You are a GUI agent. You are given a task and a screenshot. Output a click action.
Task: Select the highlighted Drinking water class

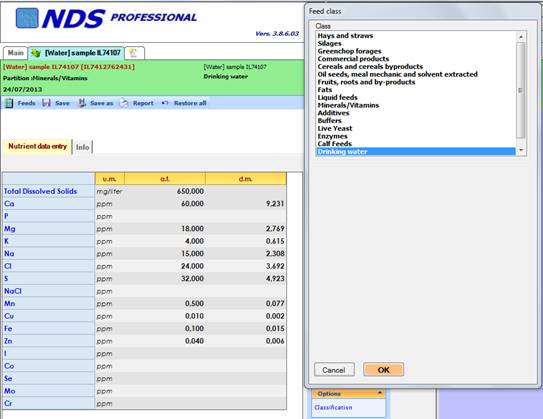tap(416, 151)
